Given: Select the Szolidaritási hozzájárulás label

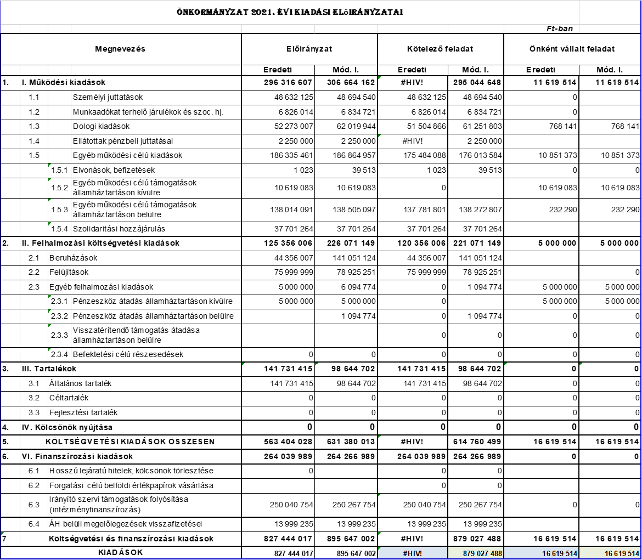Looking at the screenshot, I should coord(119,228).
